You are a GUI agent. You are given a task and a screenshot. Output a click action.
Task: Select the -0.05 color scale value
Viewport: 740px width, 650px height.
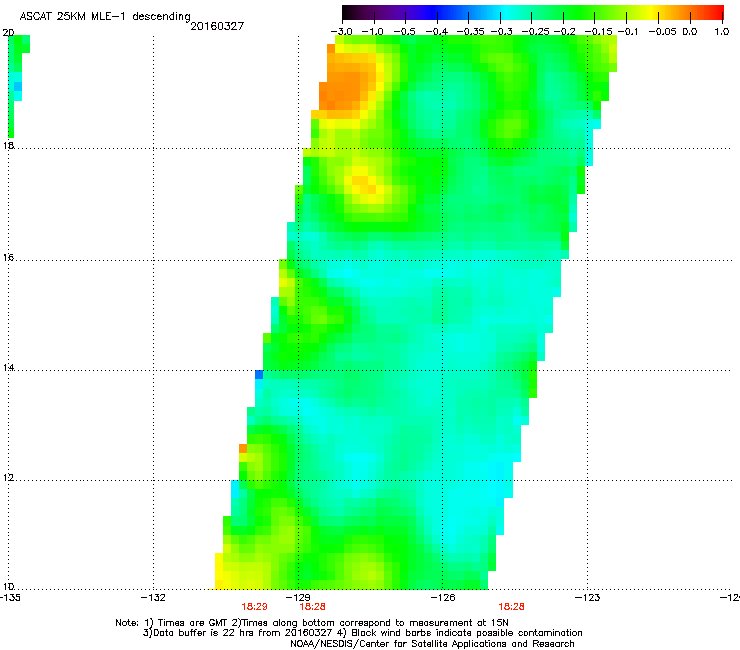(662, 32)
